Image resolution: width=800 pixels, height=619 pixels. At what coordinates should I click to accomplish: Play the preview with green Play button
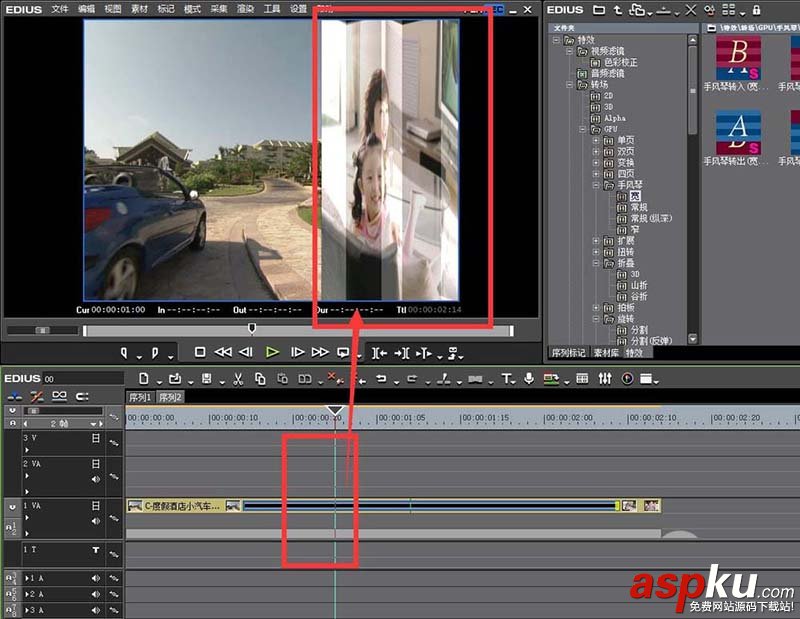point(272,352)
